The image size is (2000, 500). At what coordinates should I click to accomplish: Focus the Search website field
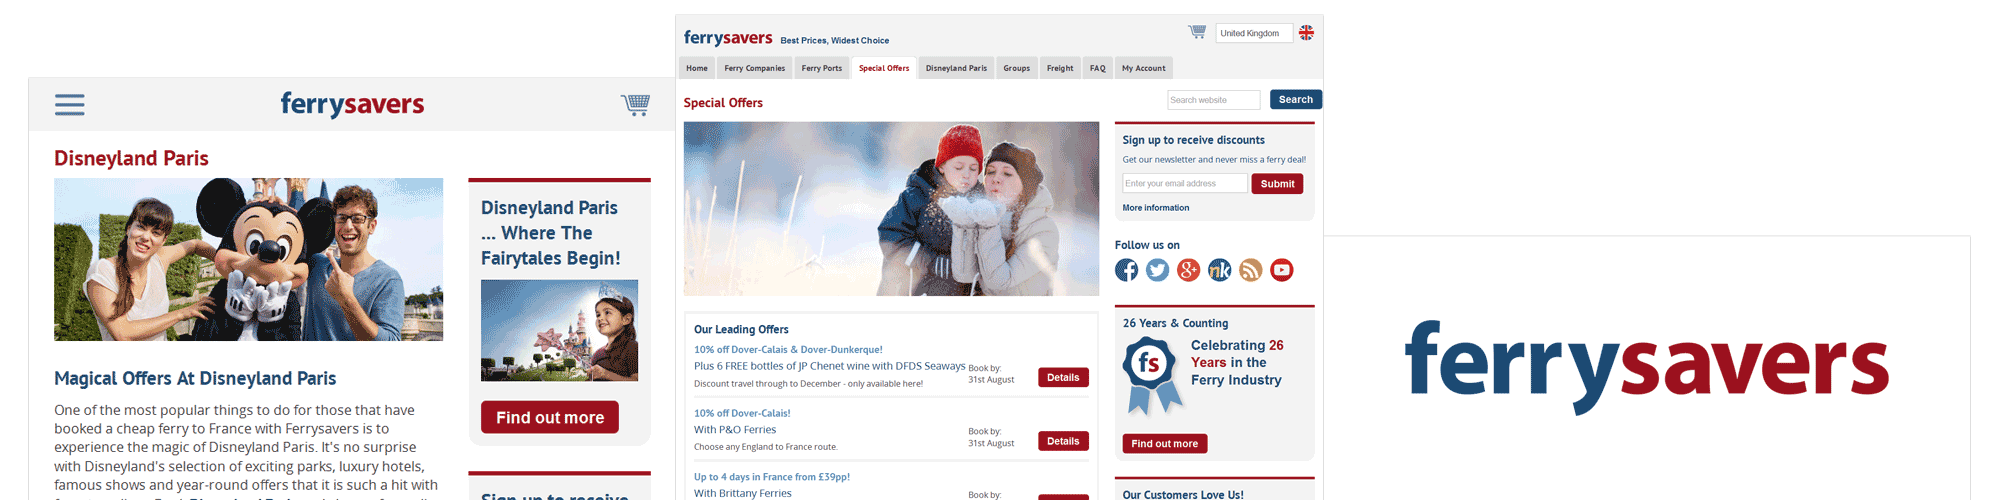coord(1214,100)
